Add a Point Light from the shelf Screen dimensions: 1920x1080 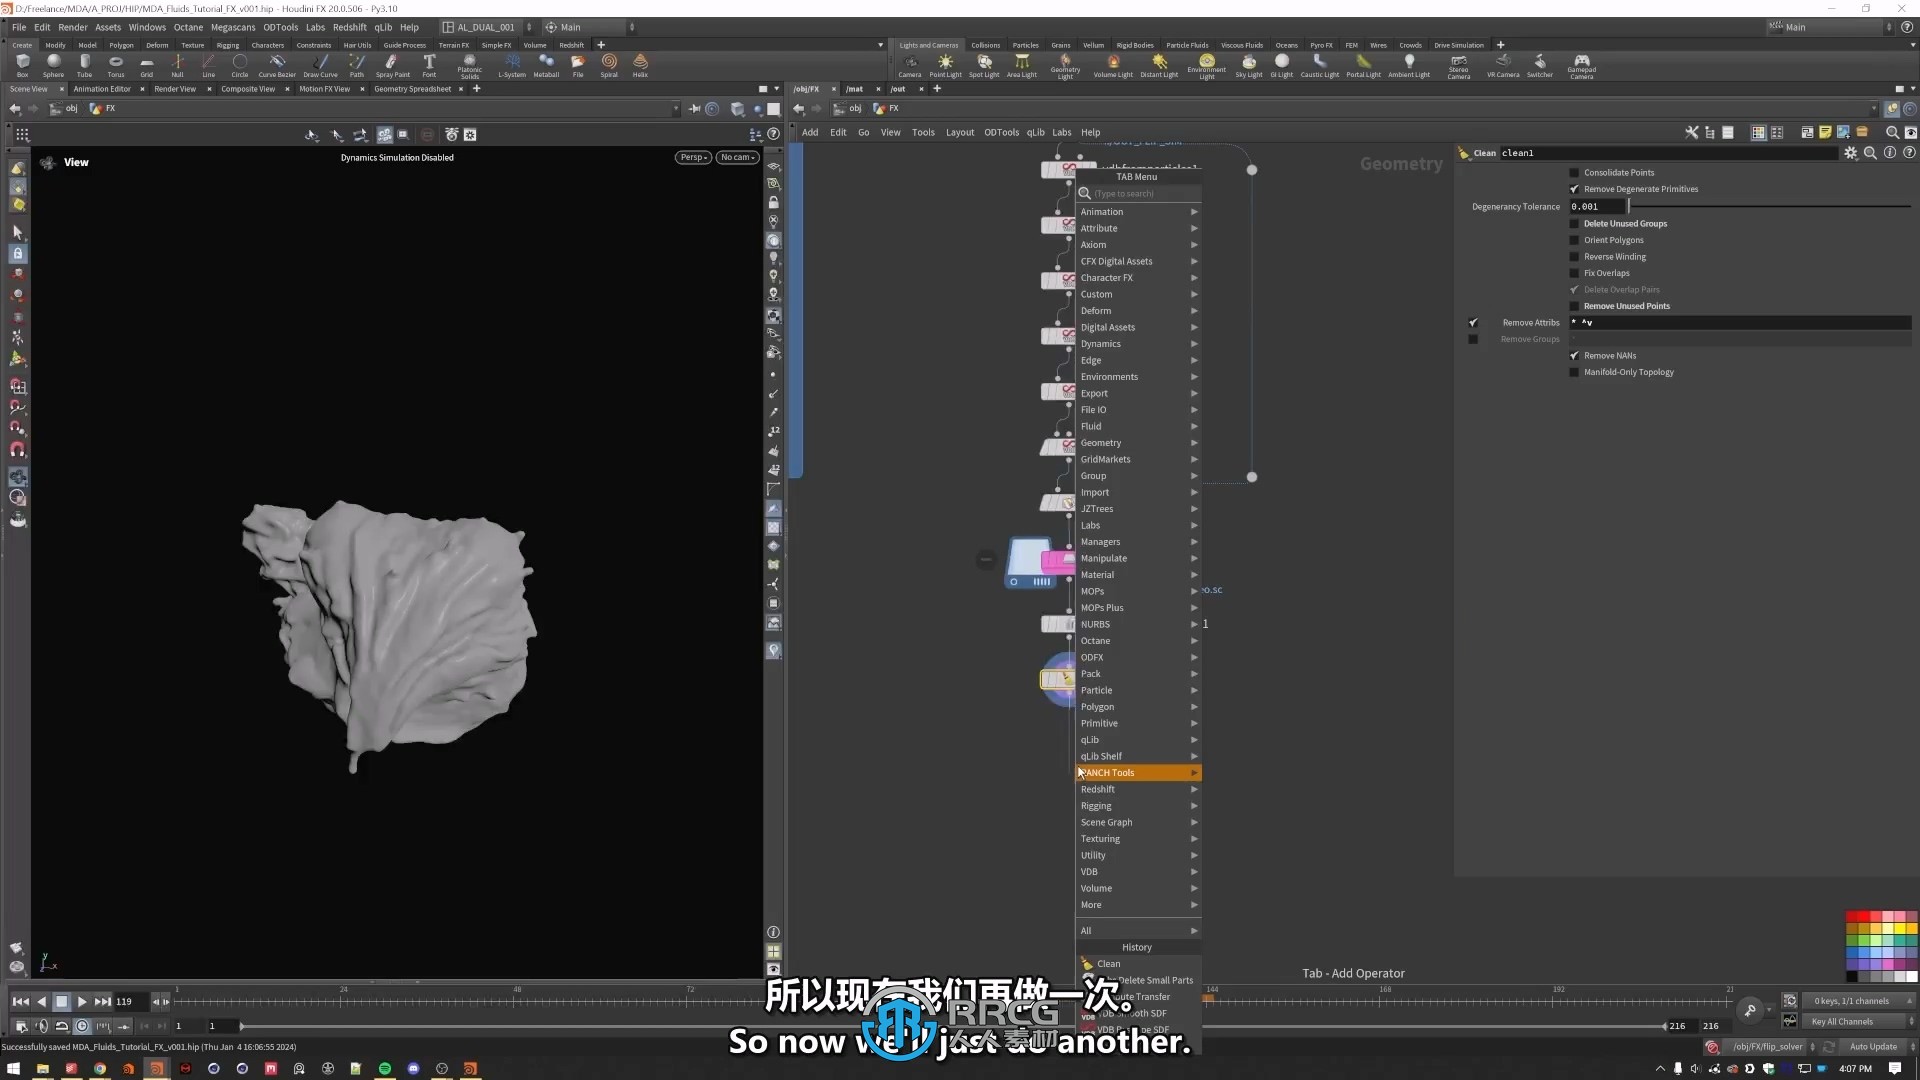pyautogui.click(x=945, y=65)
